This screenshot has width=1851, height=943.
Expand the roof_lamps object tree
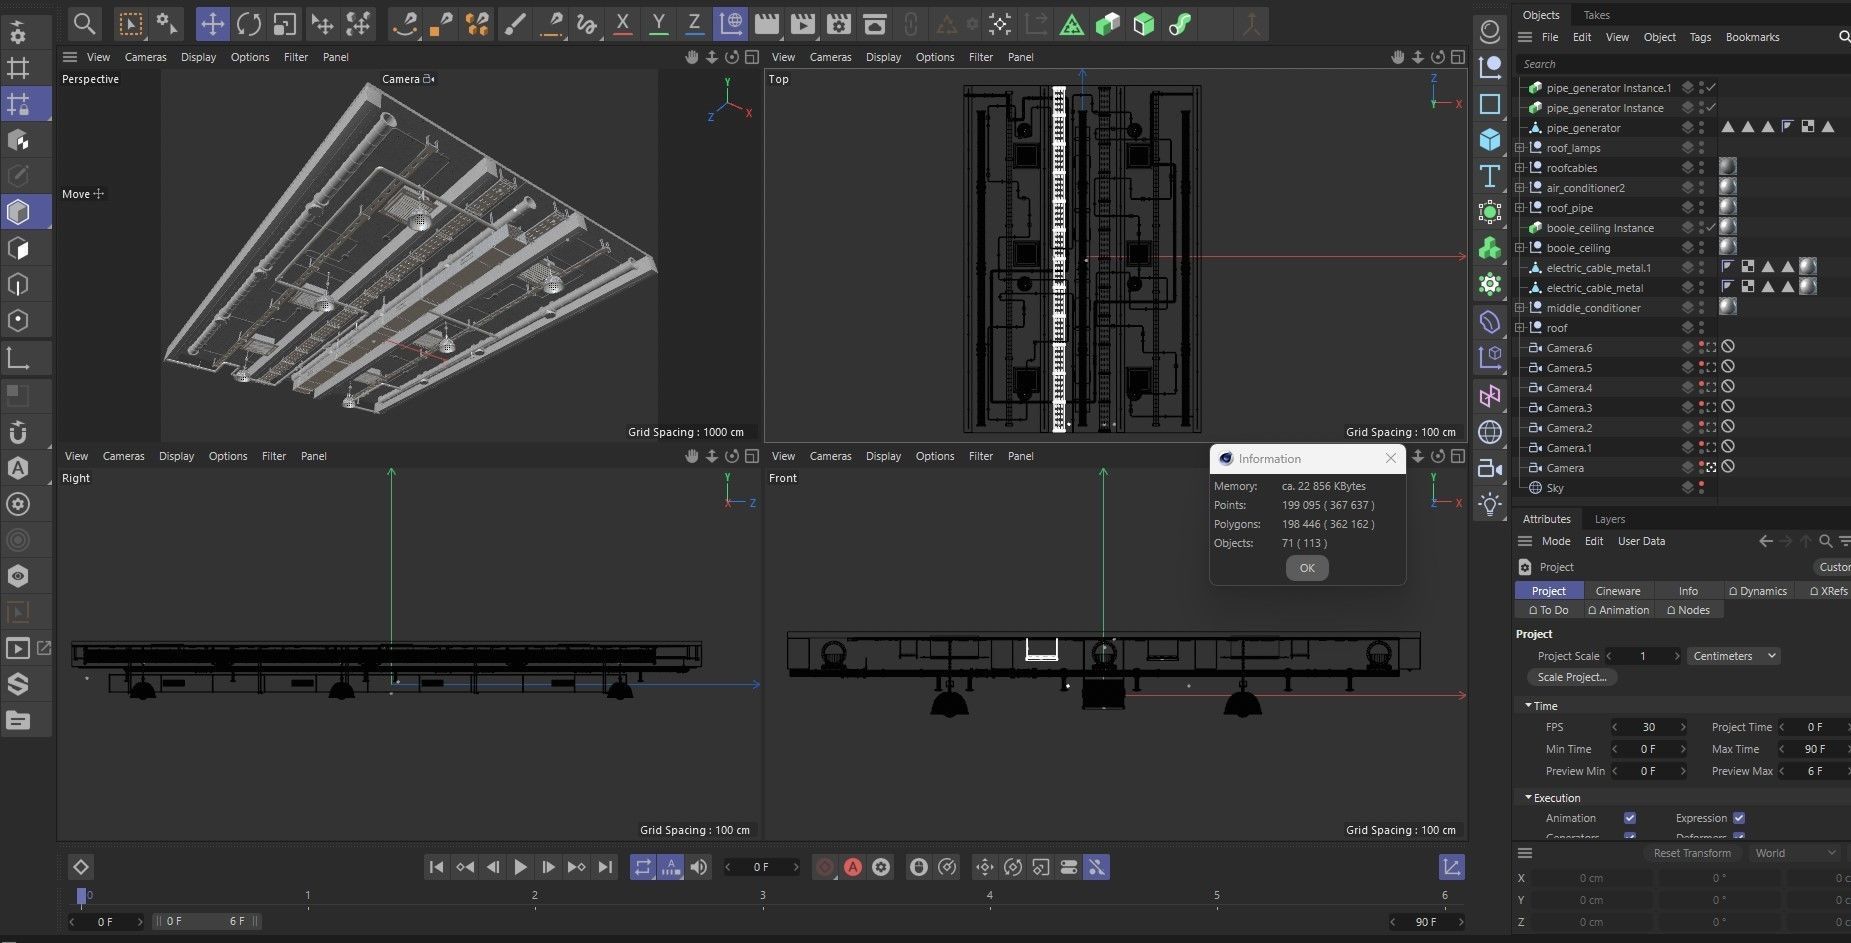[x=1520, y=148]
